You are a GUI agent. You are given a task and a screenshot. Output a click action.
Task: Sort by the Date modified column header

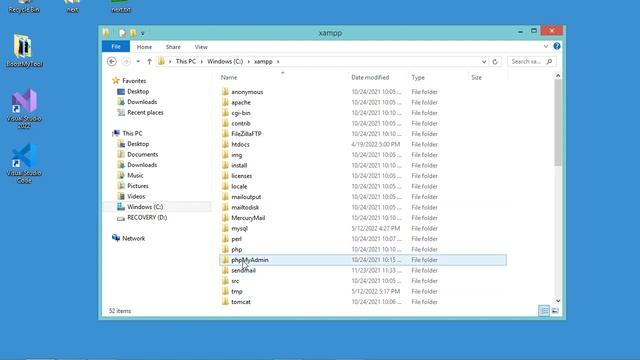click(x=370, y=78)
